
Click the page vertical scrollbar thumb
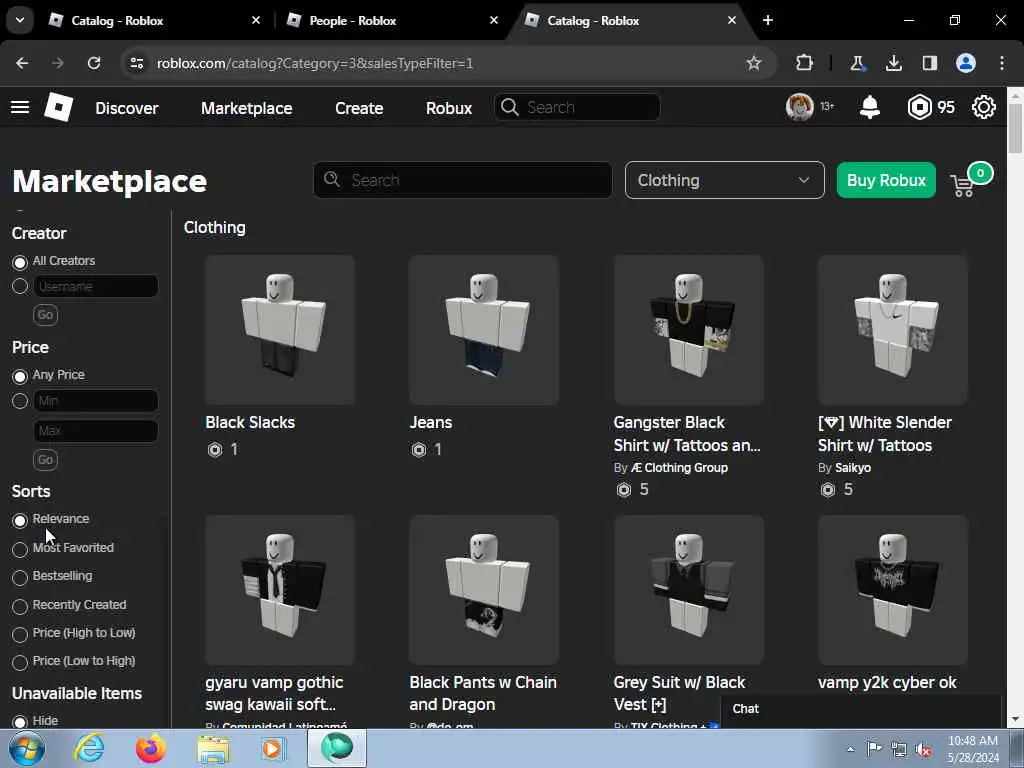1015,128
